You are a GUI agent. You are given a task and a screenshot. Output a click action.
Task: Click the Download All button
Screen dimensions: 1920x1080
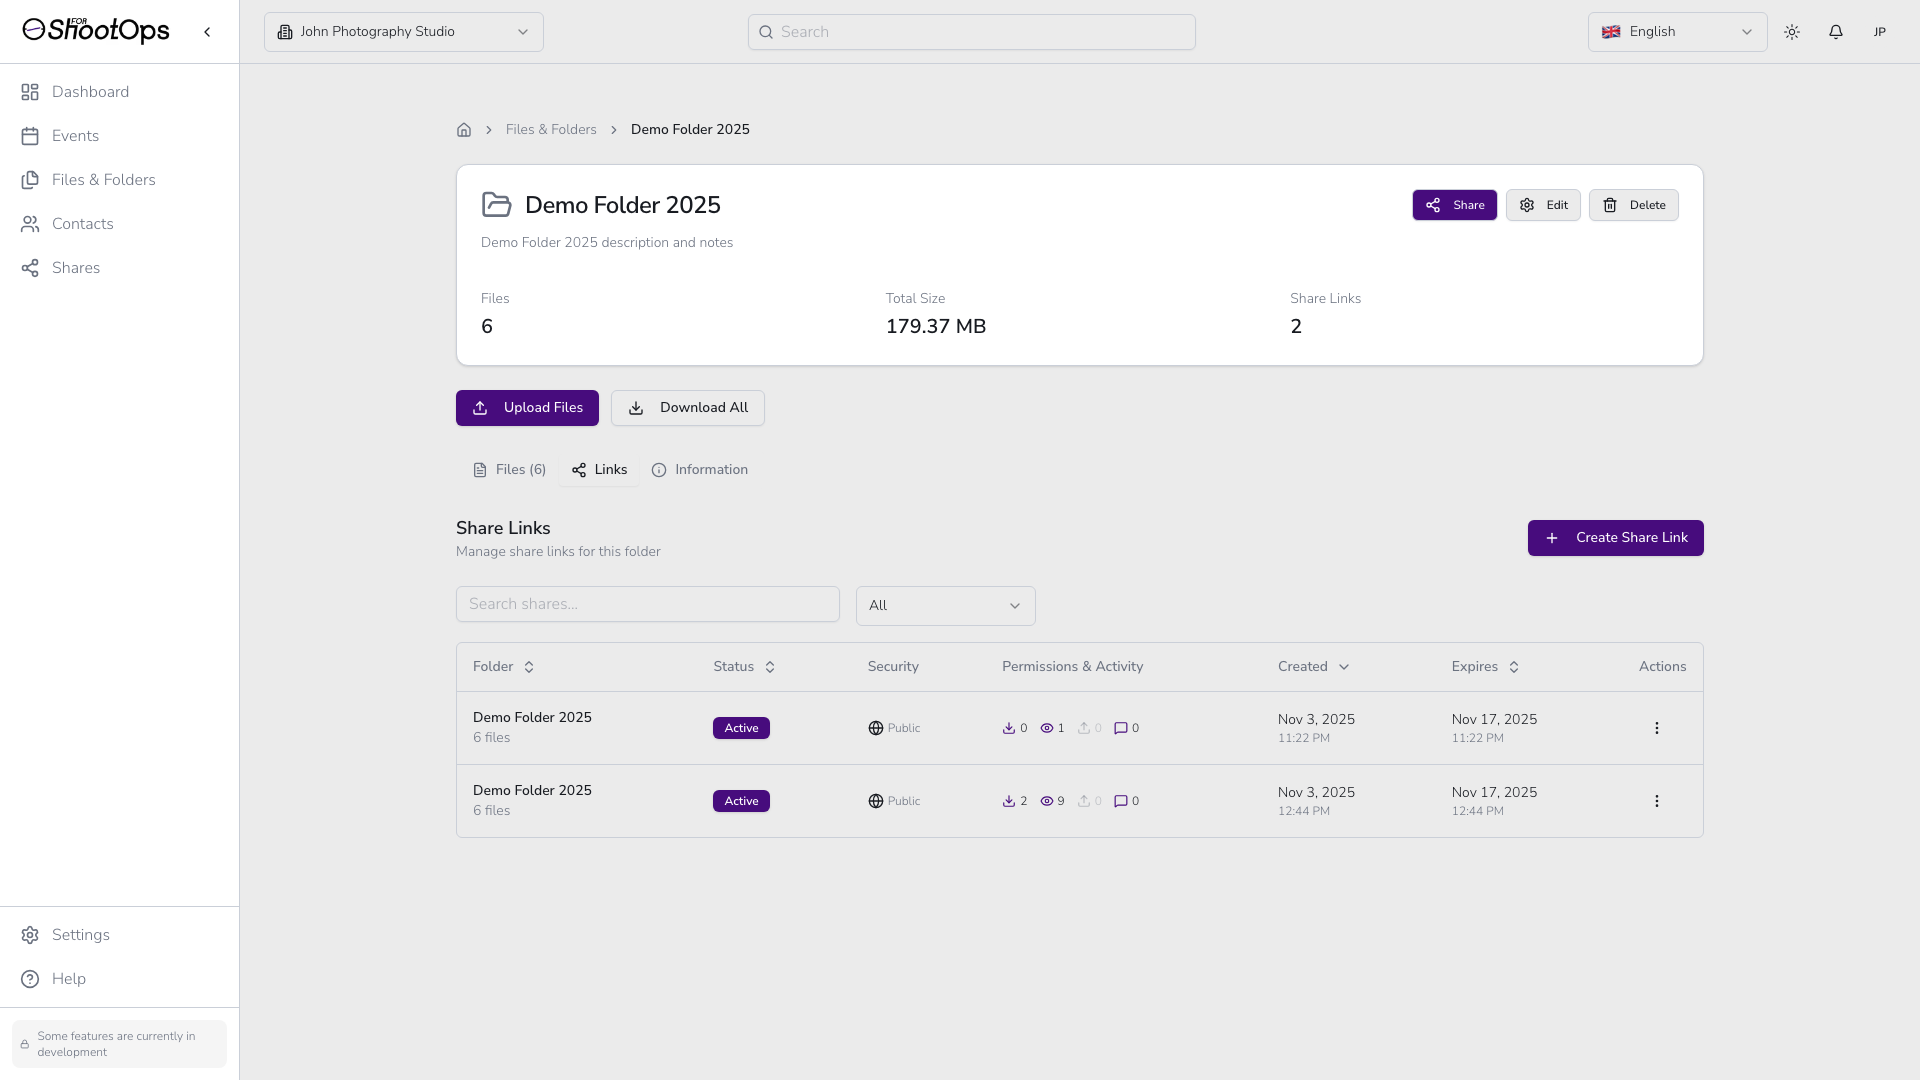point(687,408)
